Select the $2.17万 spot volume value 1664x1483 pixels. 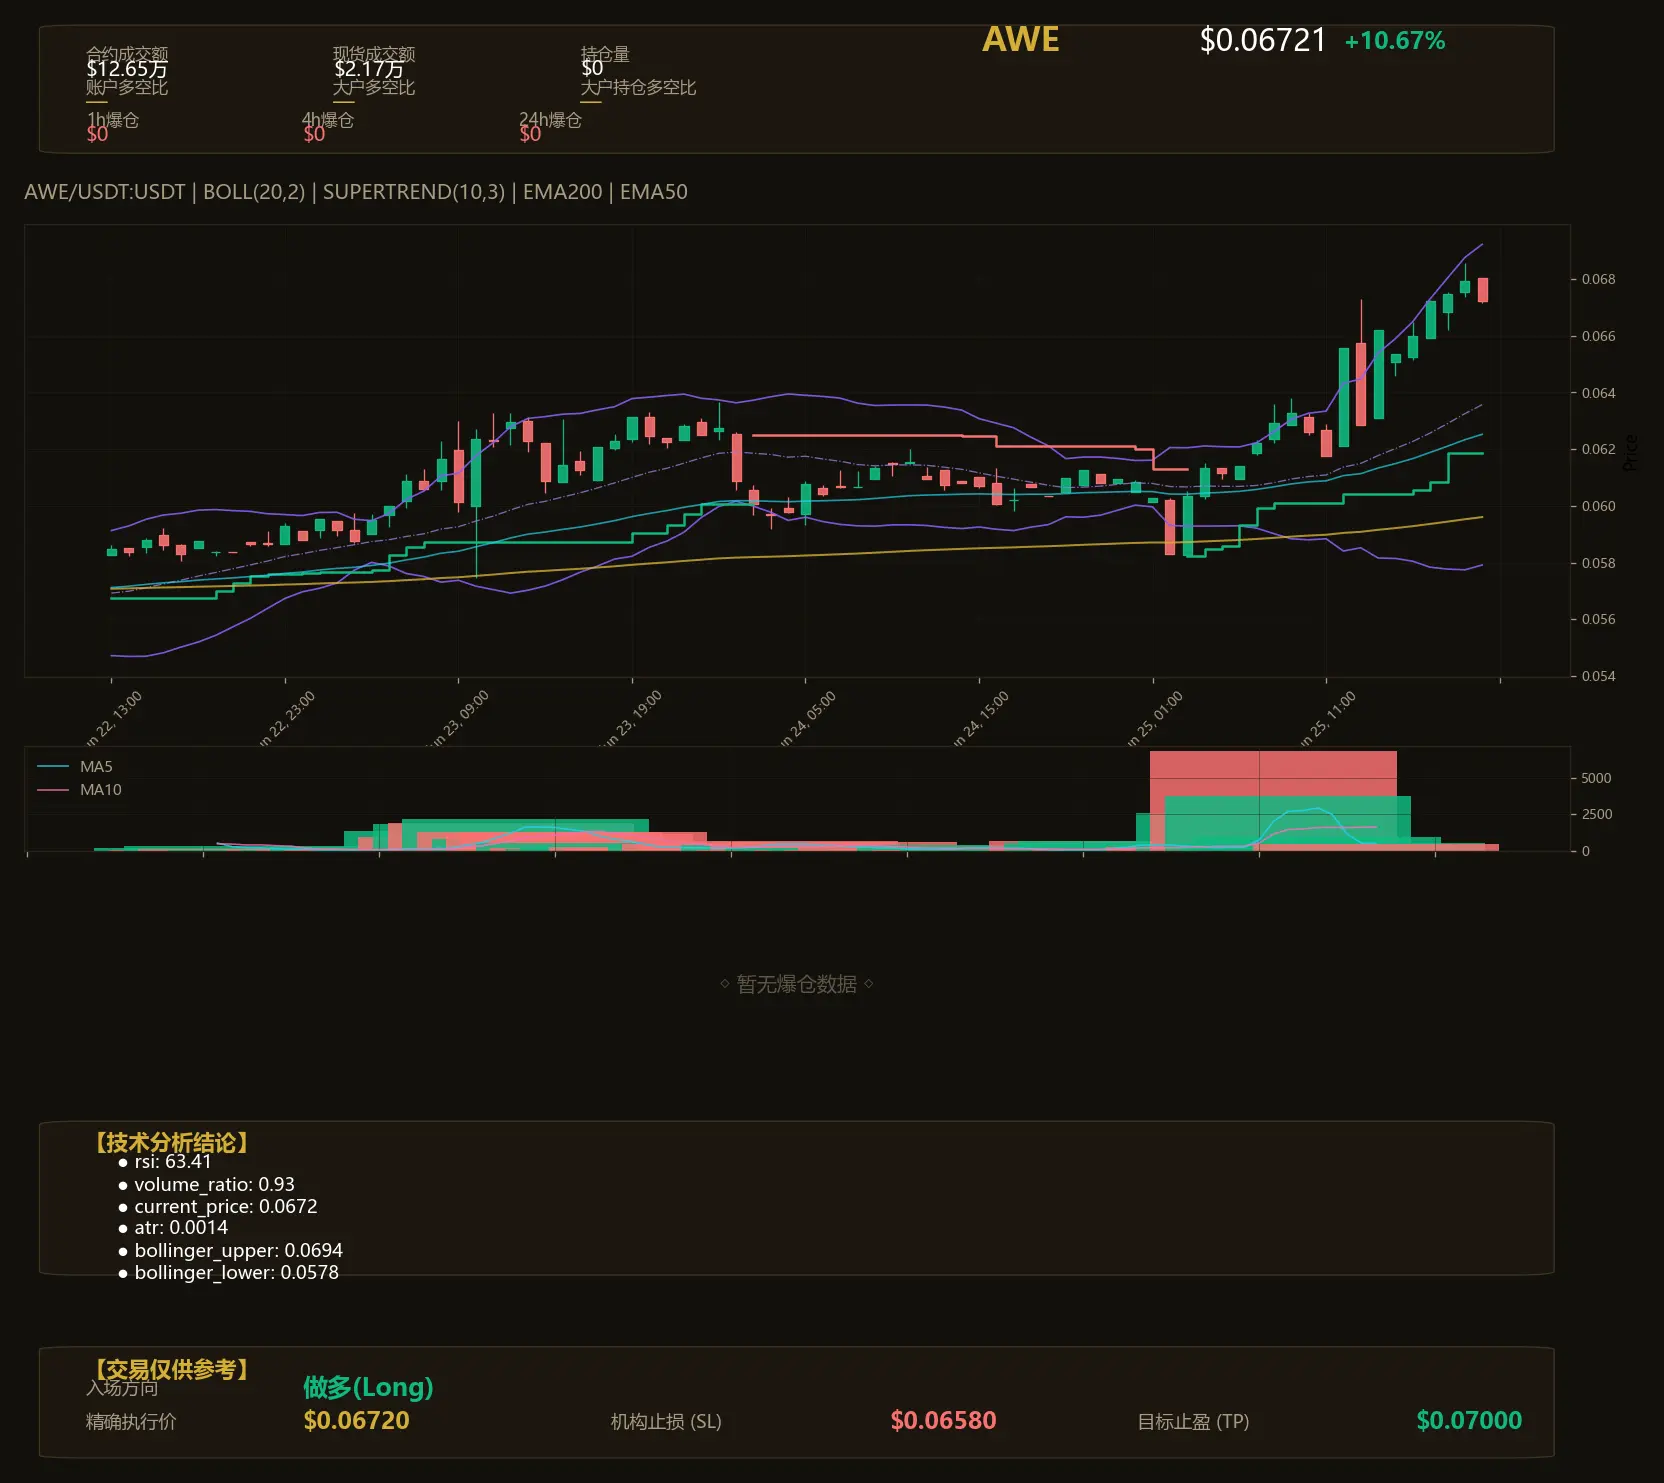pyautogui.click(x=369, y=69)
